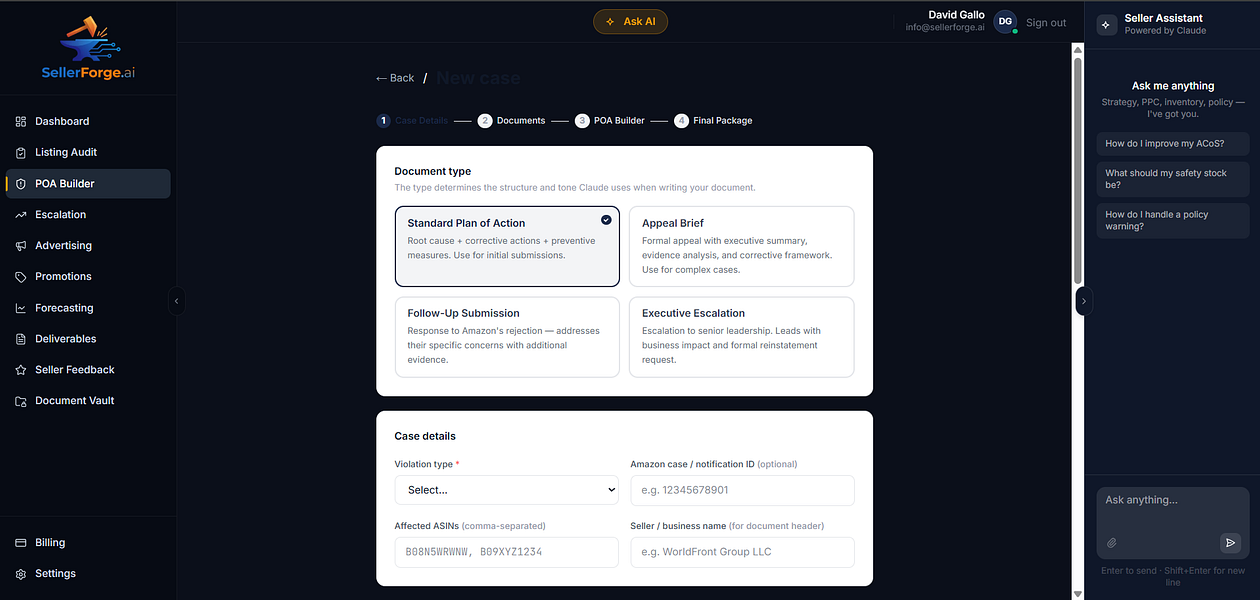Go back using Back link
Image resolution: width=1260 pixels, height=600 pixels.
coord(395,78)
